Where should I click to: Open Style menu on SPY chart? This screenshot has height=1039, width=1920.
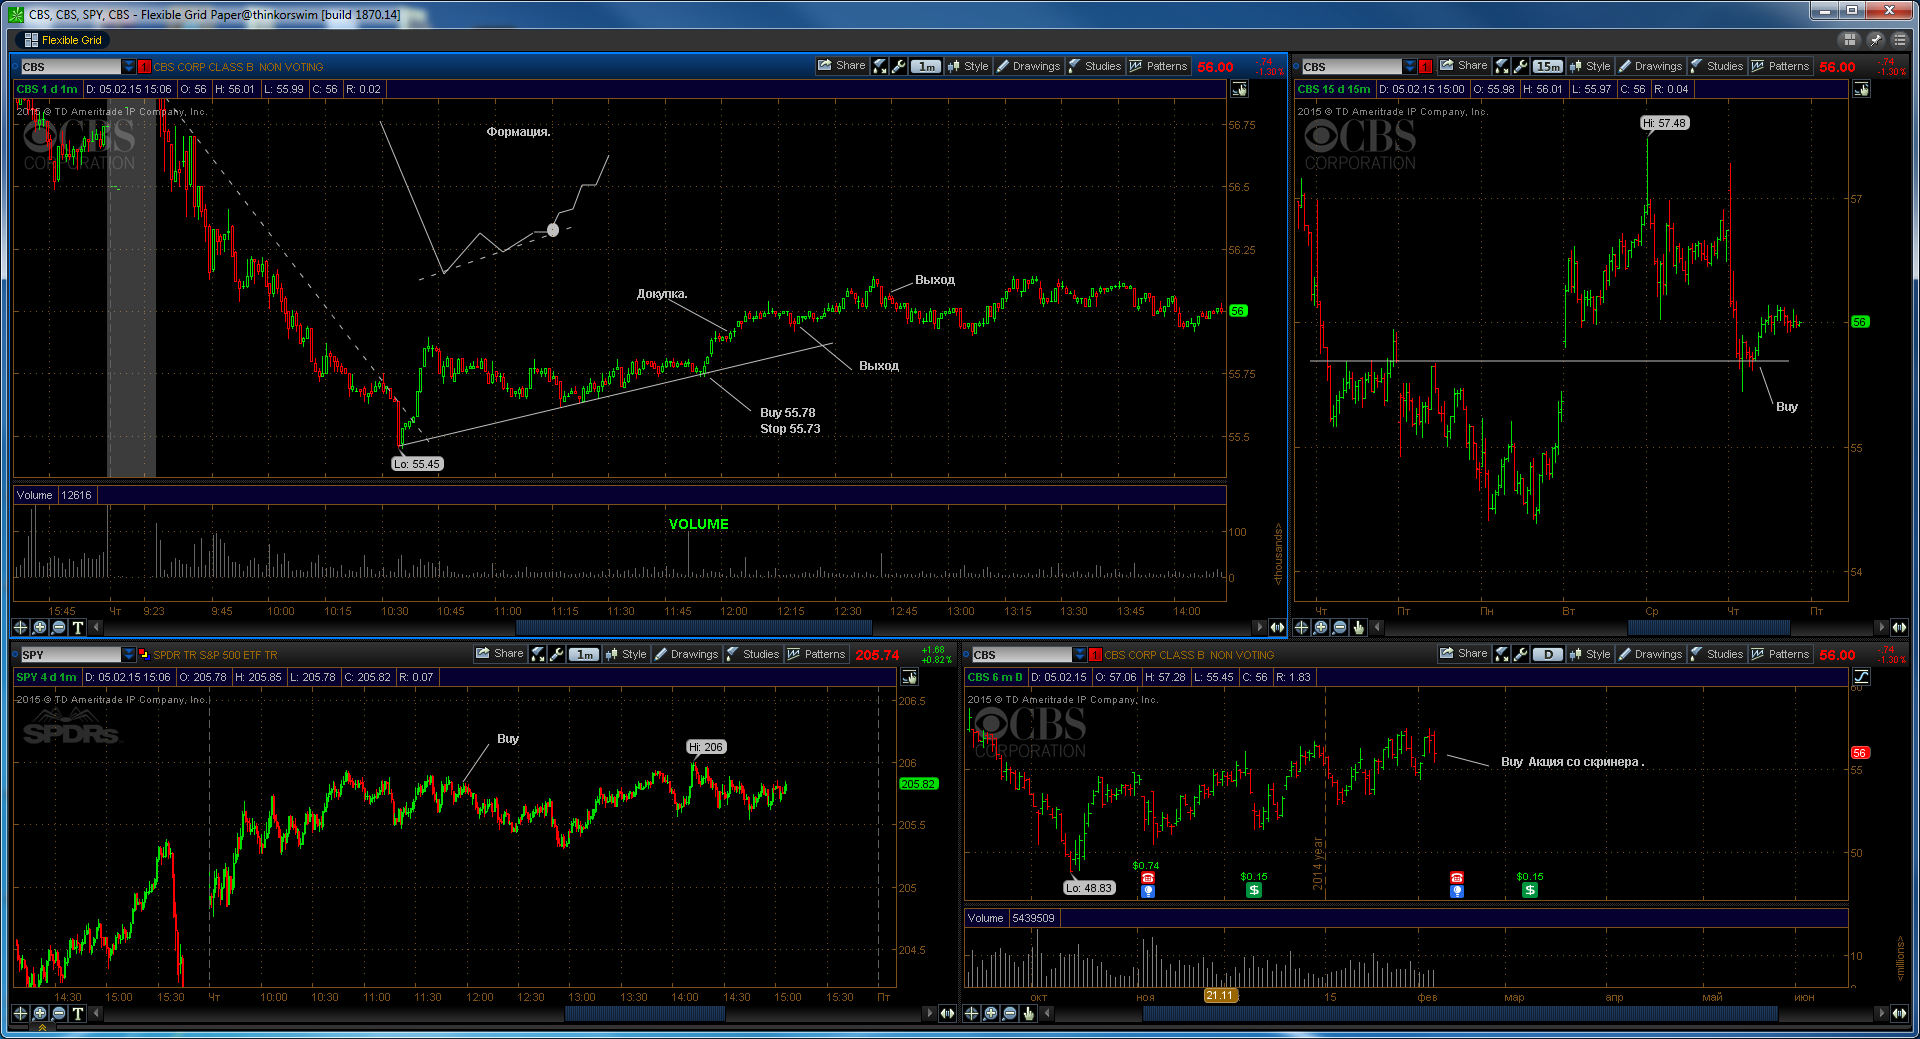tap(626, 654)
